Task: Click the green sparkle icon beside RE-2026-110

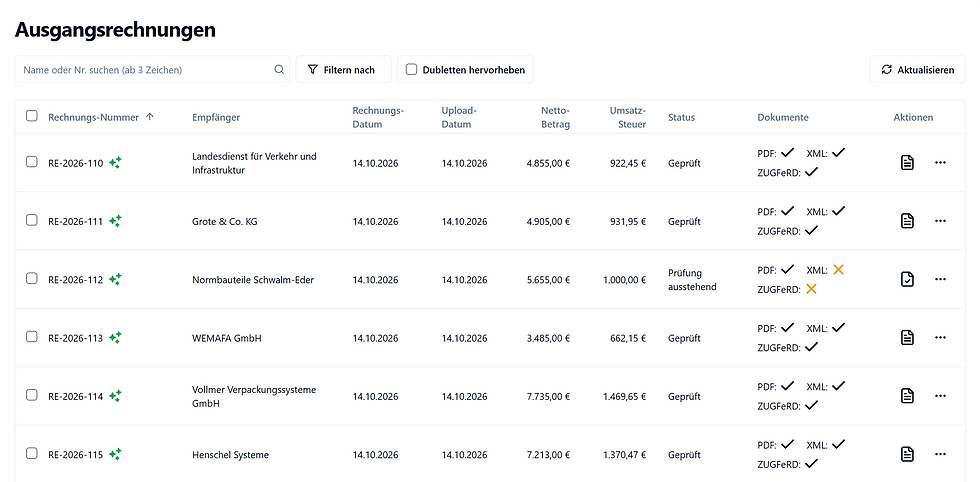Action: point(115,163)
